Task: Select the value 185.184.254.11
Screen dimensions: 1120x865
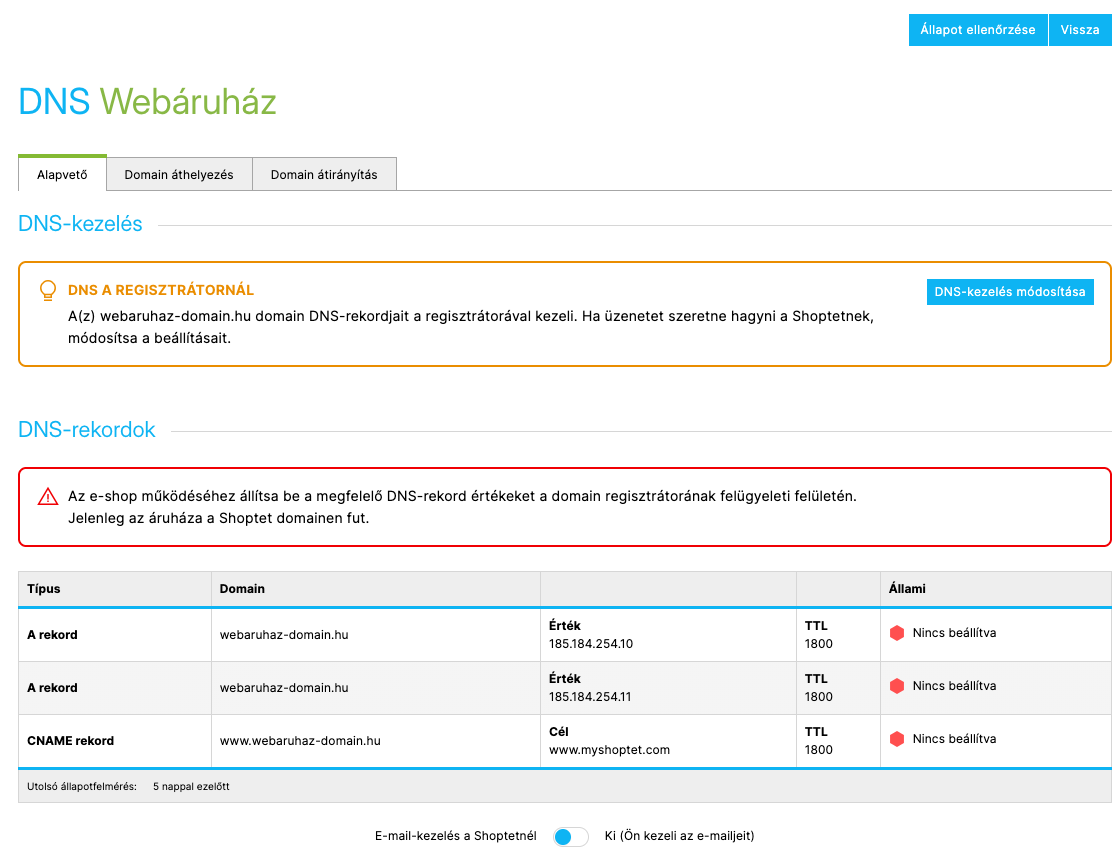Action: (x=590, y=696)
